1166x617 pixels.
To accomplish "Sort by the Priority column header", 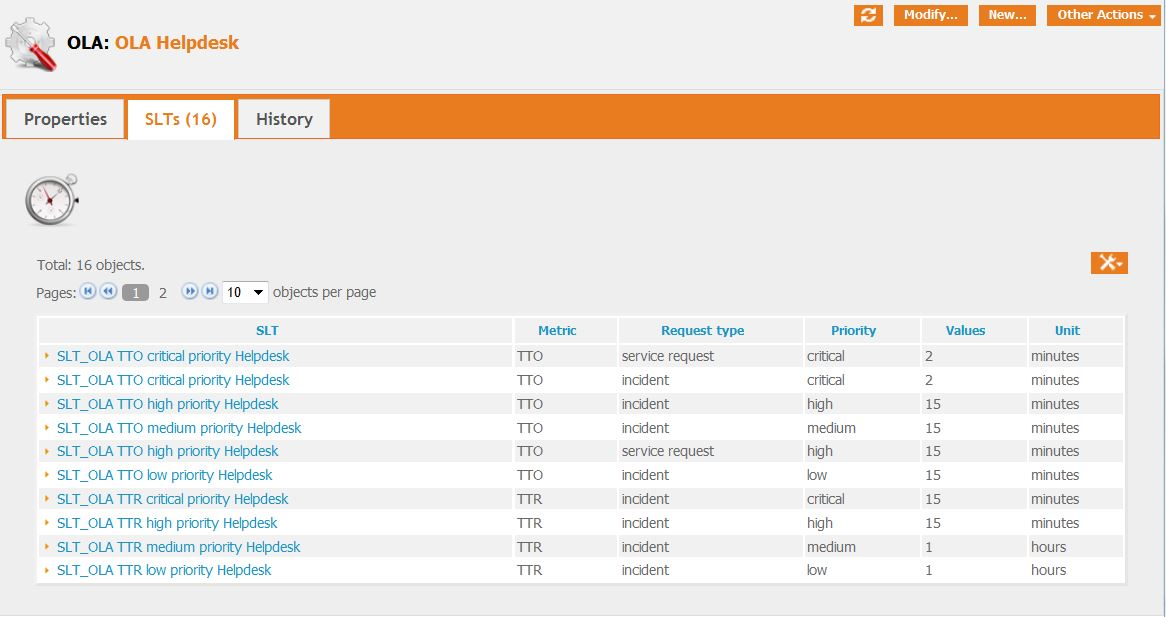I will (853, 331).
